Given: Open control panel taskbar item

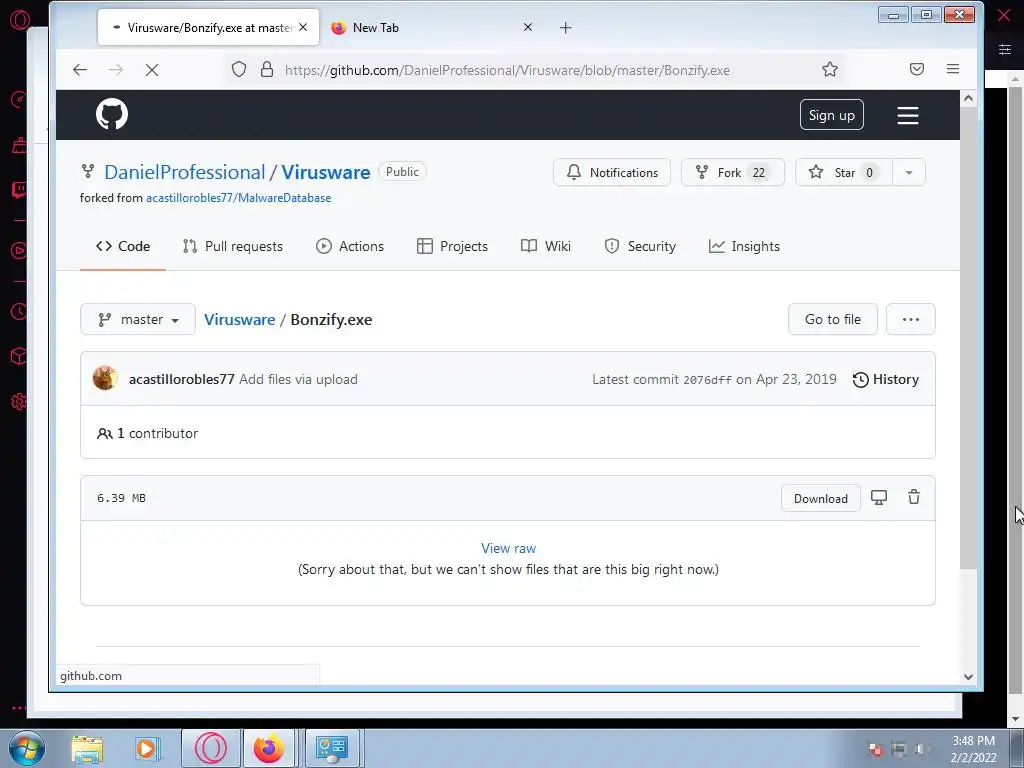Looking at the screenshot, I should (332, 748).
